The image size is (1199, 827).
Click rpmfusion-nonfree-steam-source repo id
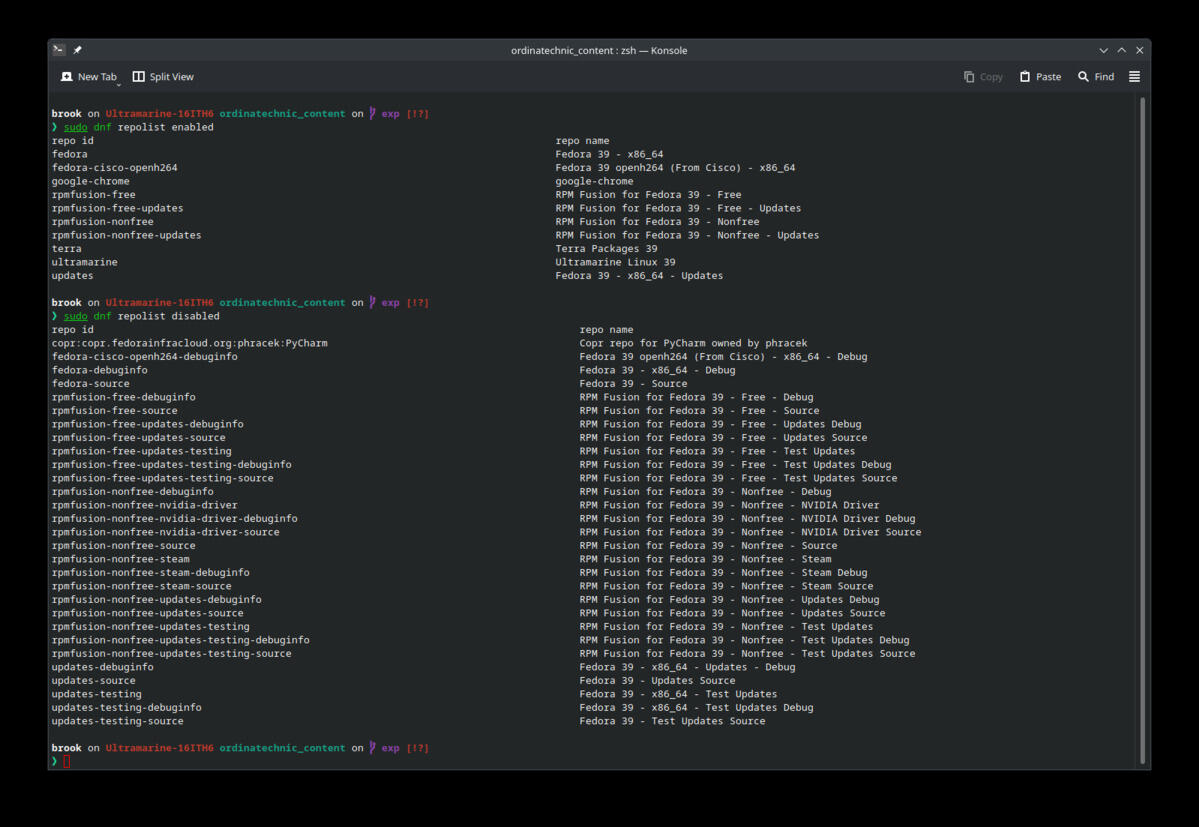(x=141, y=586)
